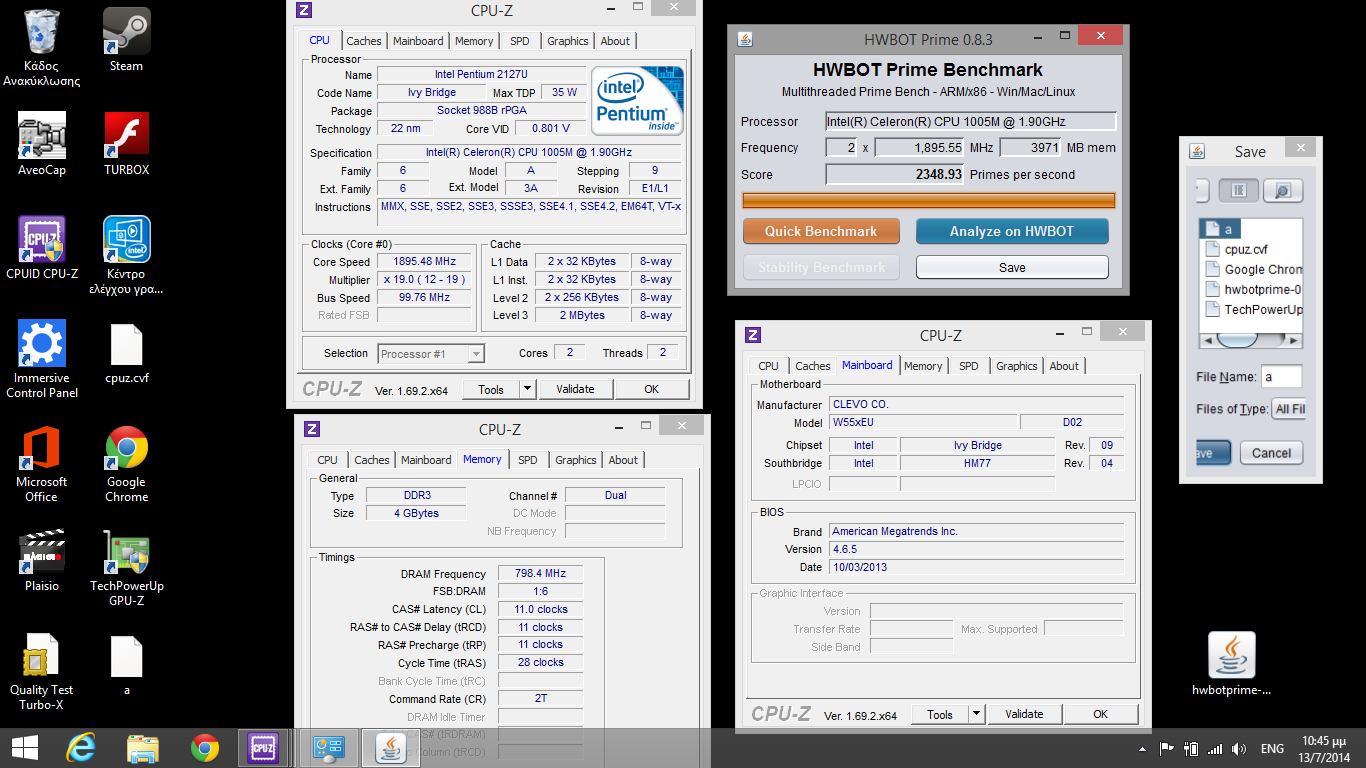
Task: Launch the TechPowerUp GPU-Z desktop shortcut
Action: [126, 567]
